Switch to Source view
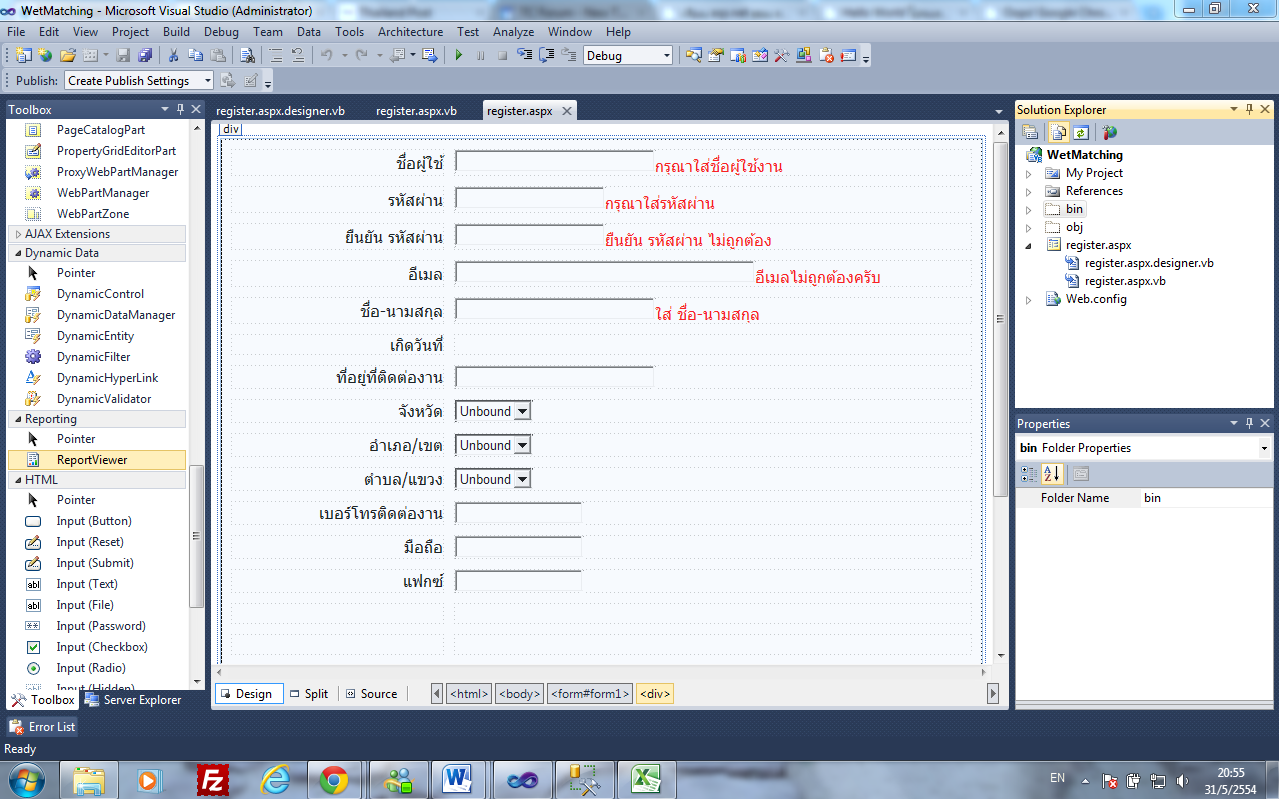The width and height of the screenshot is (1279, 799). (x=372, y=694)
